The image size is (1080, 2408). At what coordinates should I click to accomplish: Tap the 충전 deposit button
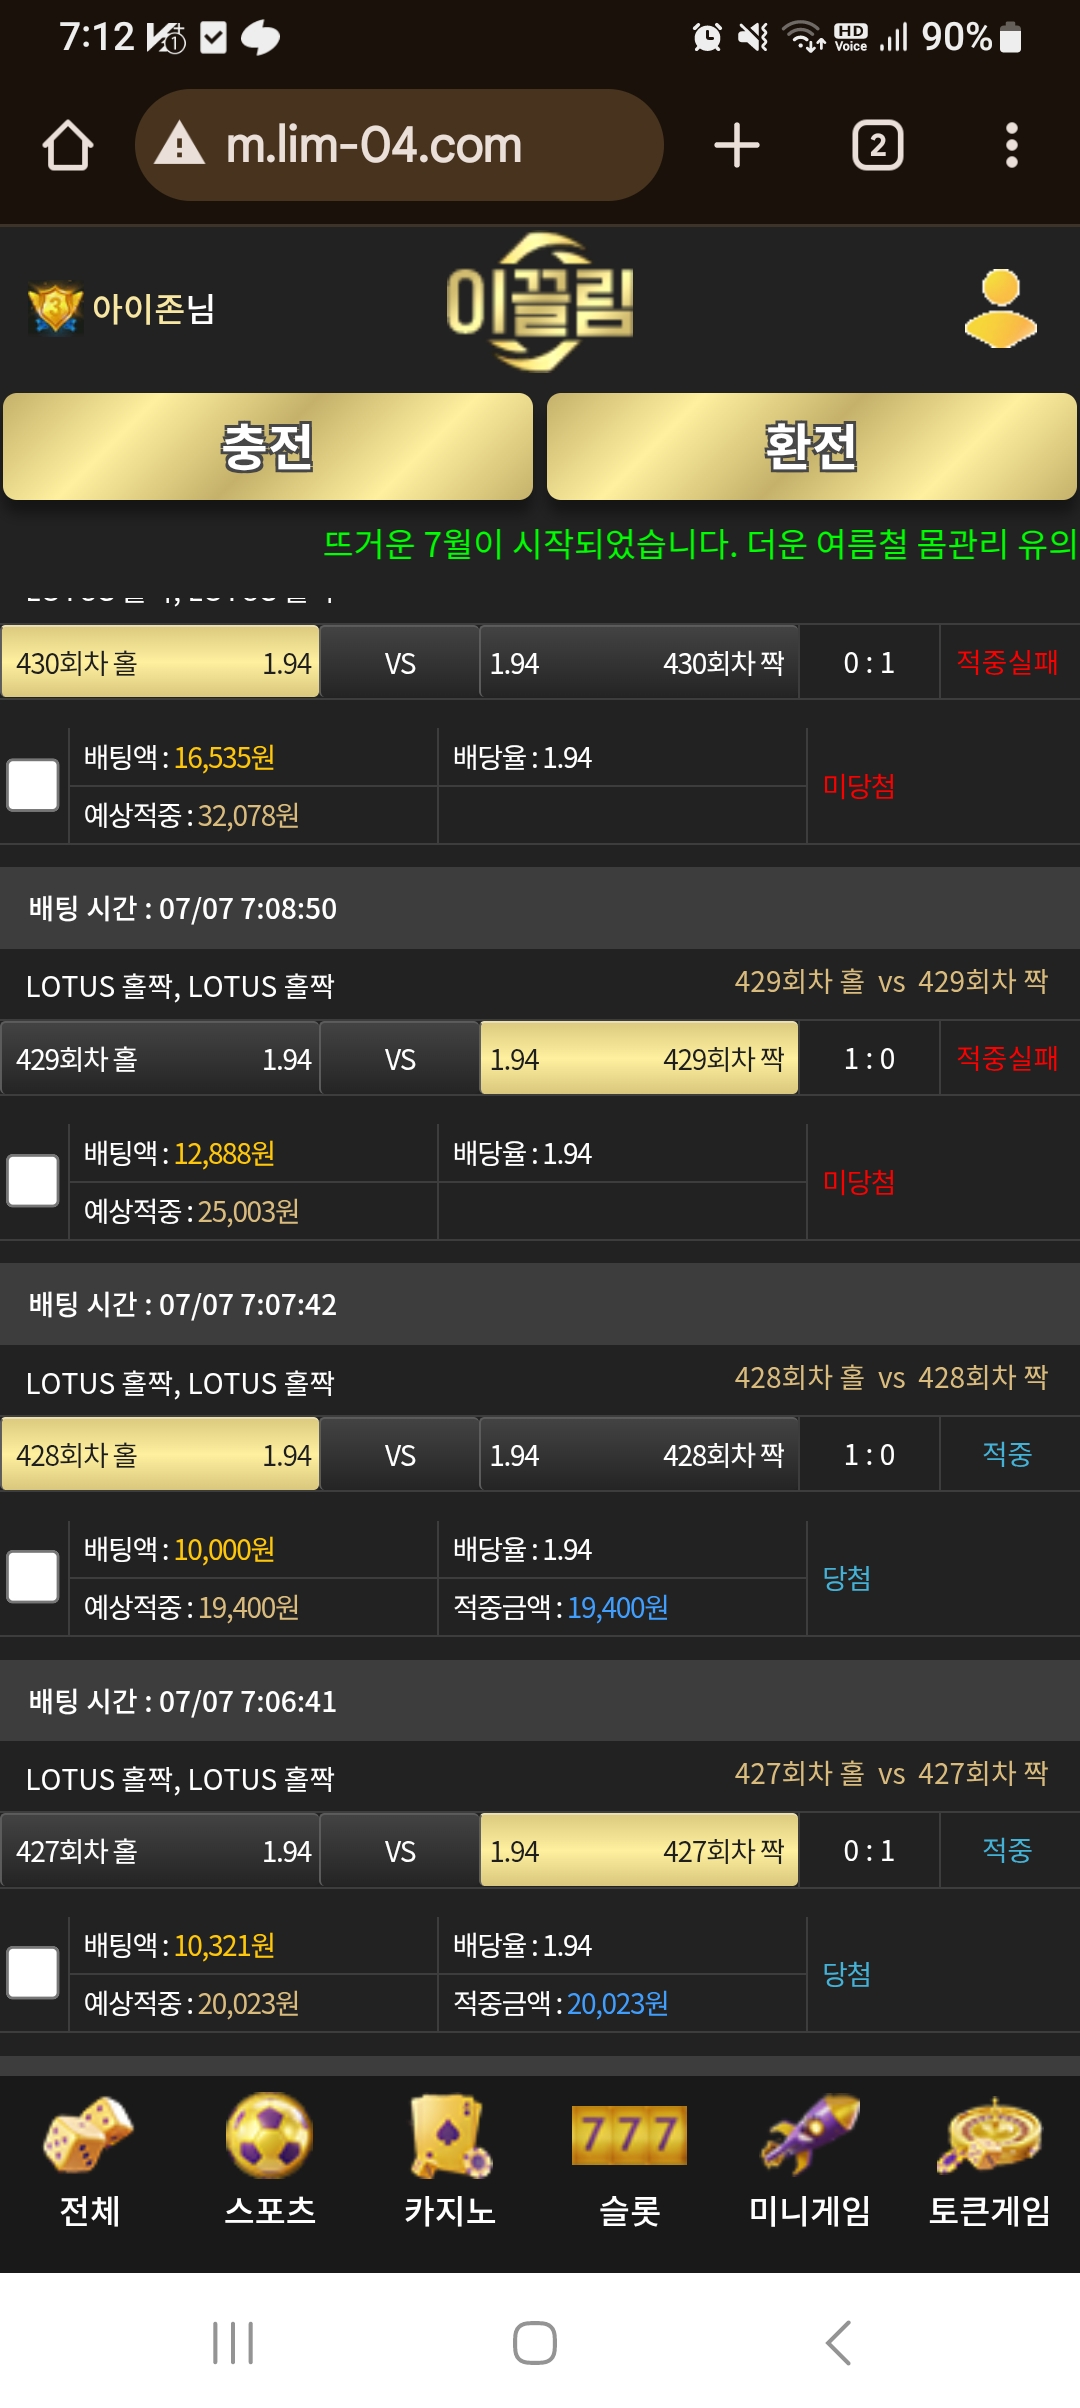[x=268, y=446]
